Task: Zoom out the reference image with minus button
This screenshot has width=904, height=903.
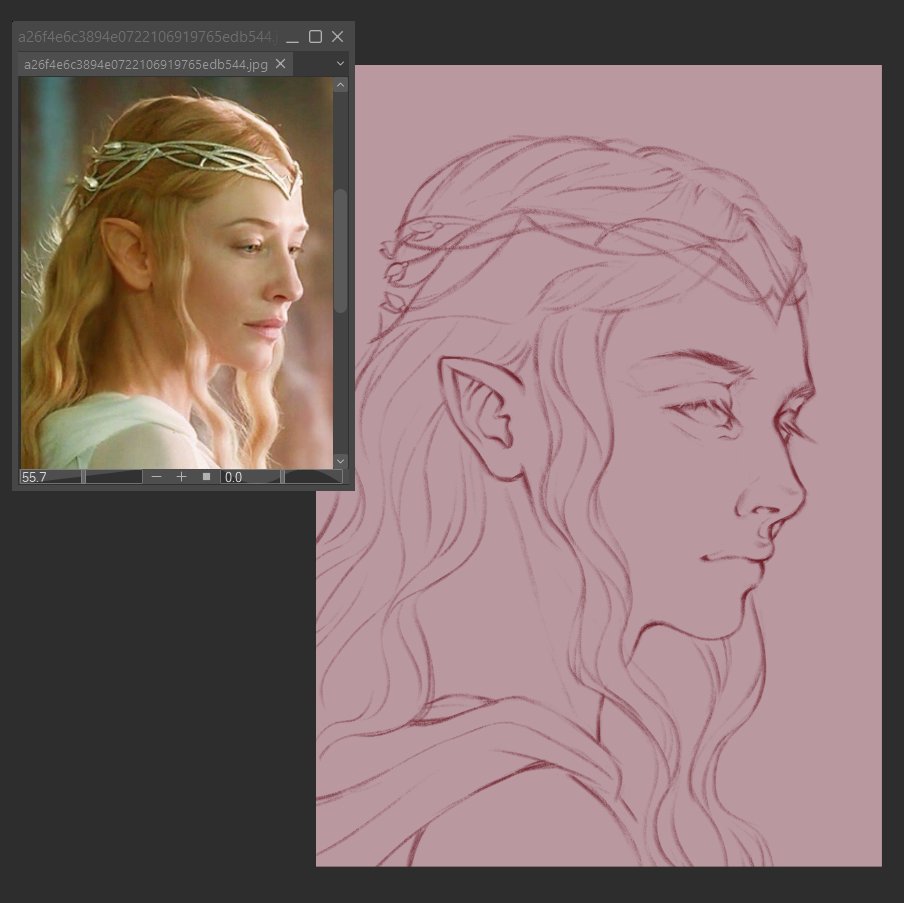Action: (x=156, y=477)
